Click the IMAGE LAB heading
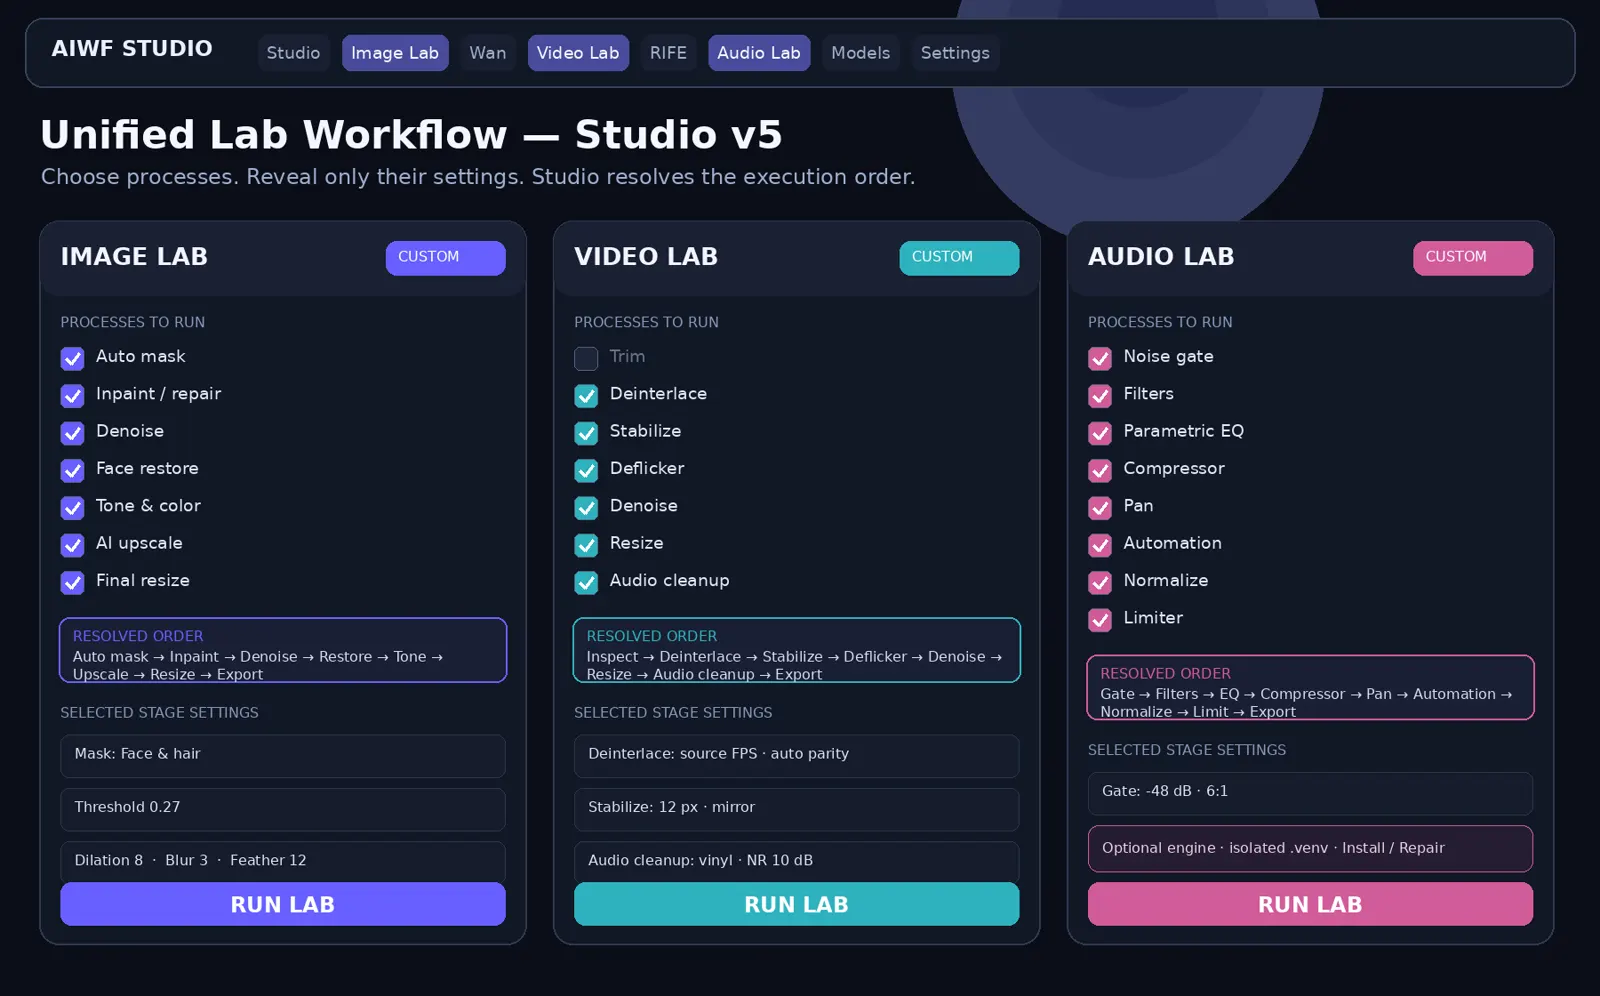The height and width of the screenshot is (996, 1600). tap(134, 257)
